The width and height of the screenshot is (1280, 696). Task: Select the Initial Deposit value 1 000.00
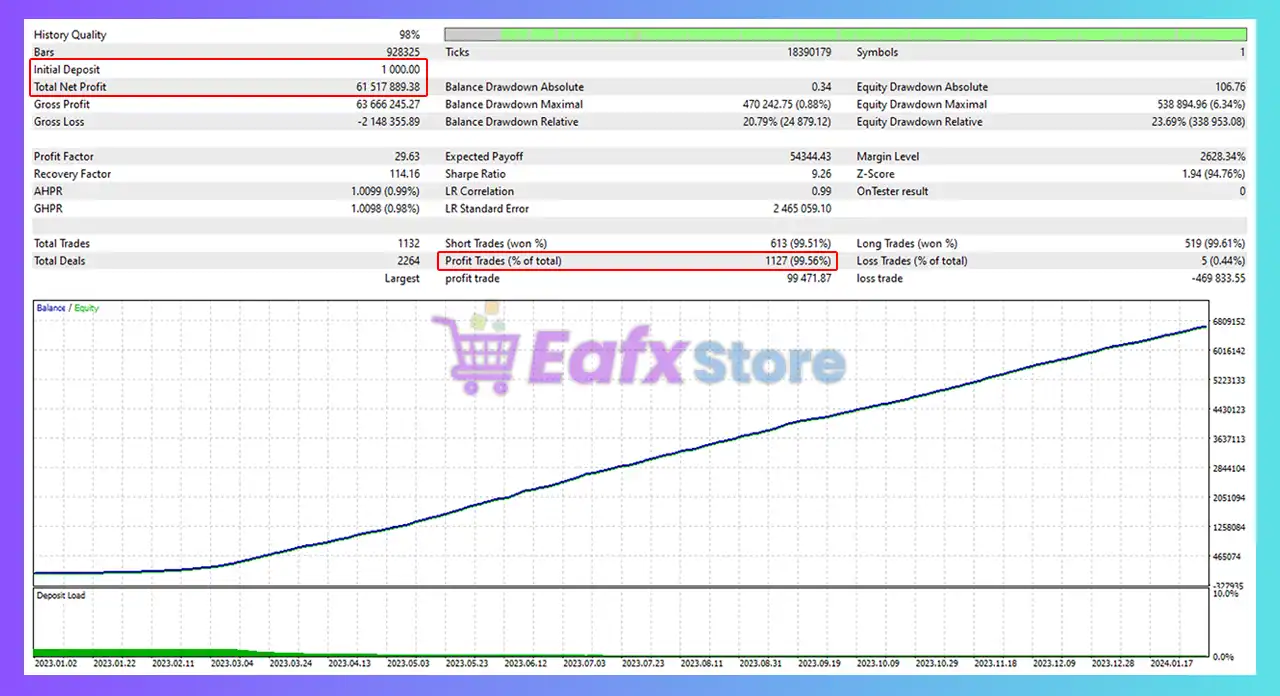point(400,70)
